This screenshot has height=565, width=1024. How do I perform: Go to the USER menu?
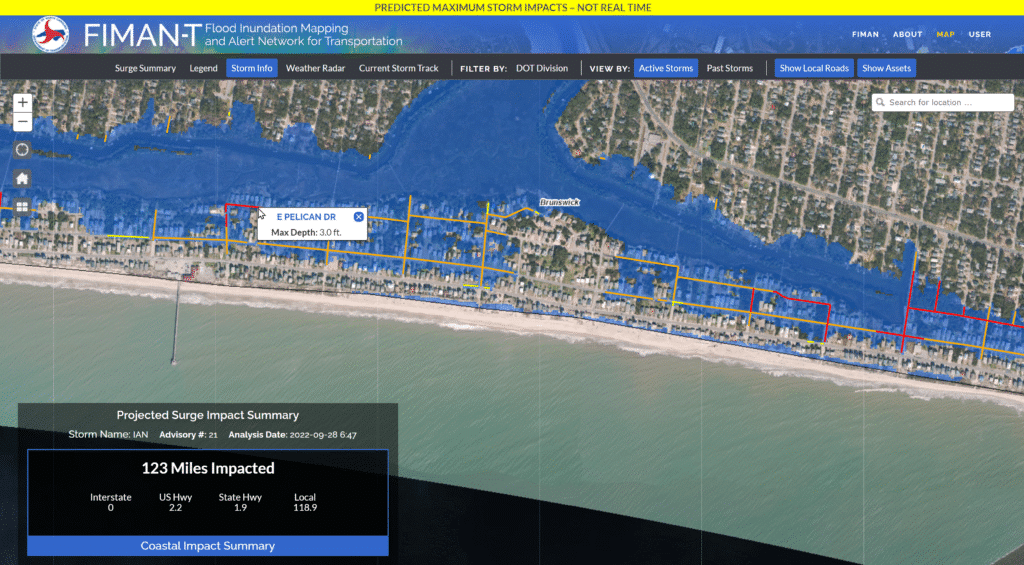[x=979, y=34]
